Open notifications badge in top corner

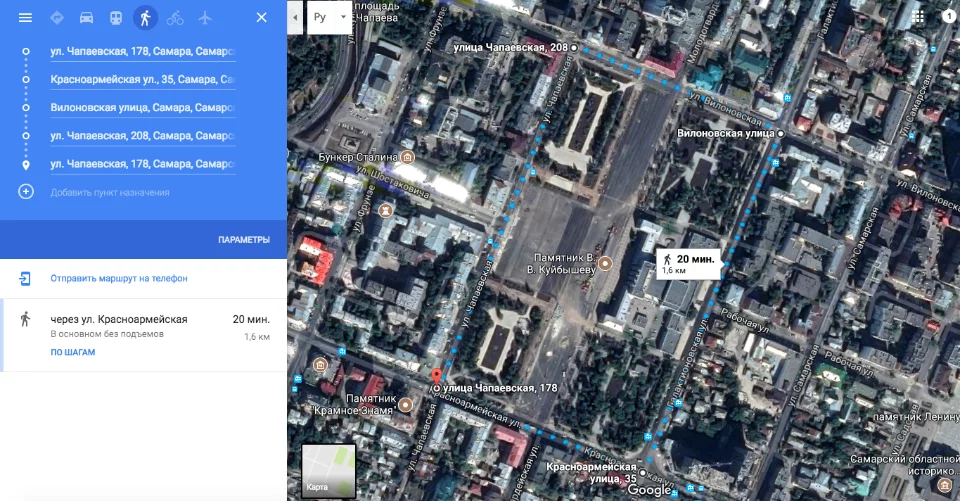point(950,17)
